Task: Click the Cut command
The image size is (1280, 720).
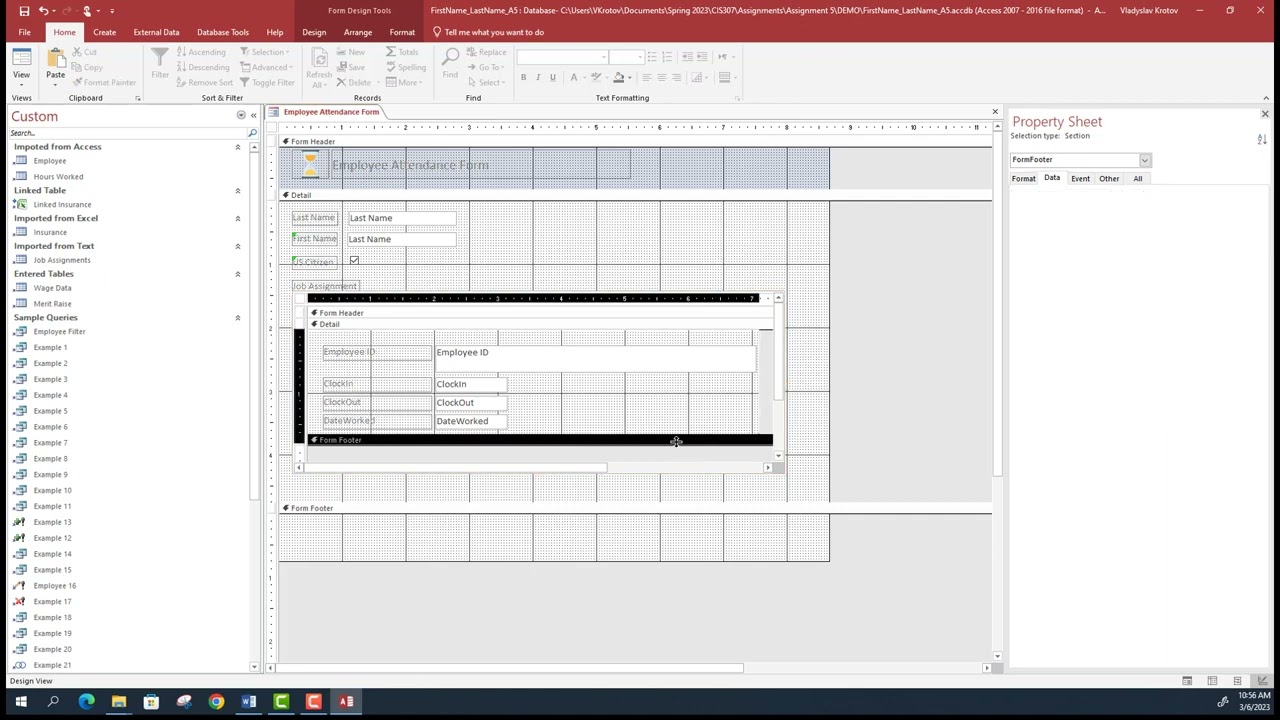Action: [84, 52]
